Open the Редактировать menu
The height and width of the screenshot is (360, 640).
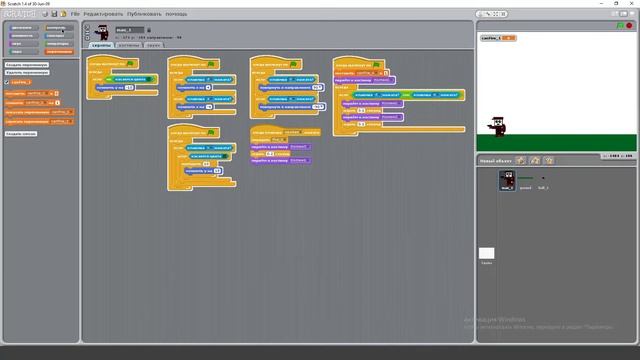tap(103, 14)
